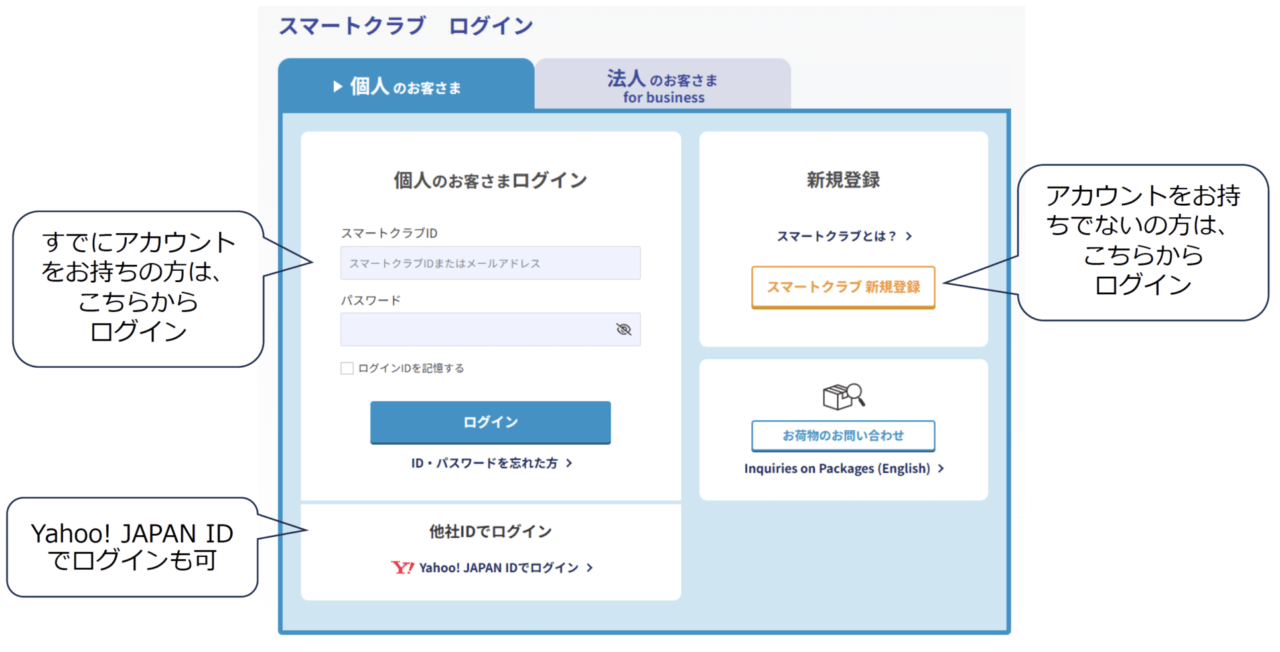Click the package with magnifier icon
1280x652 pixels.
click(x=843, y=397)
